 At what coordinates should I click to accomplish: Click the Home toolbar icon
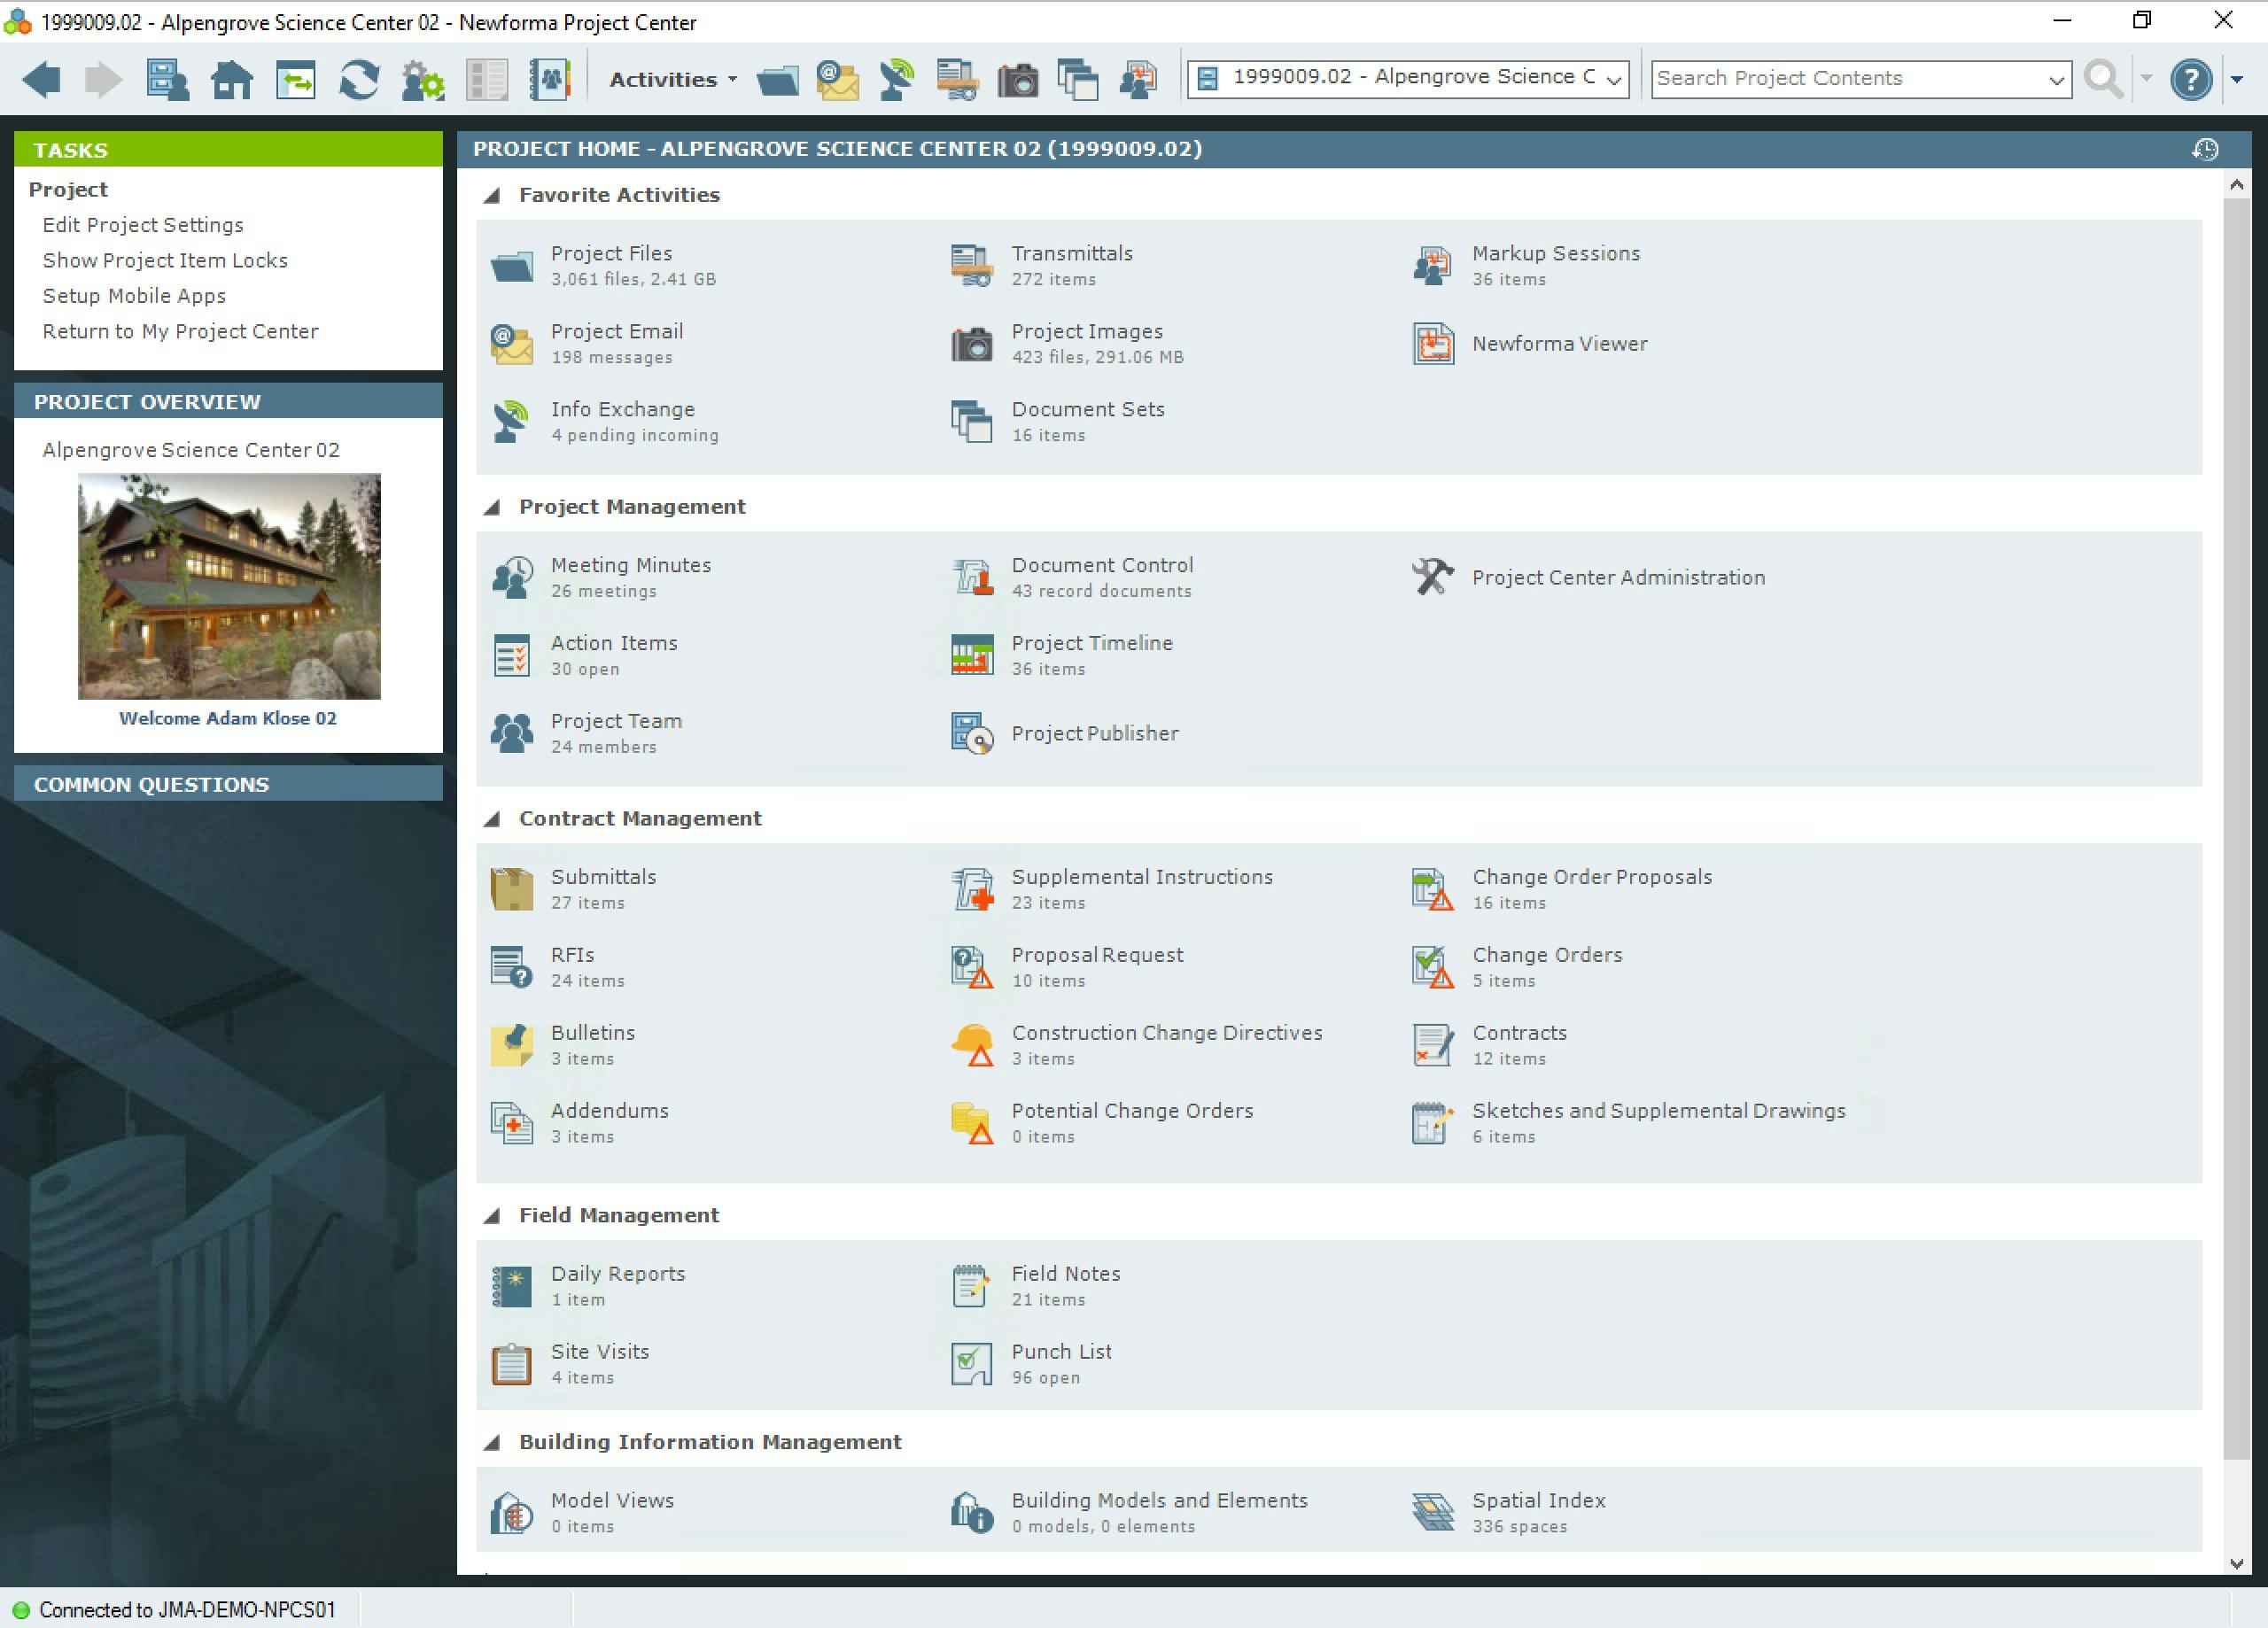[231, 79]
